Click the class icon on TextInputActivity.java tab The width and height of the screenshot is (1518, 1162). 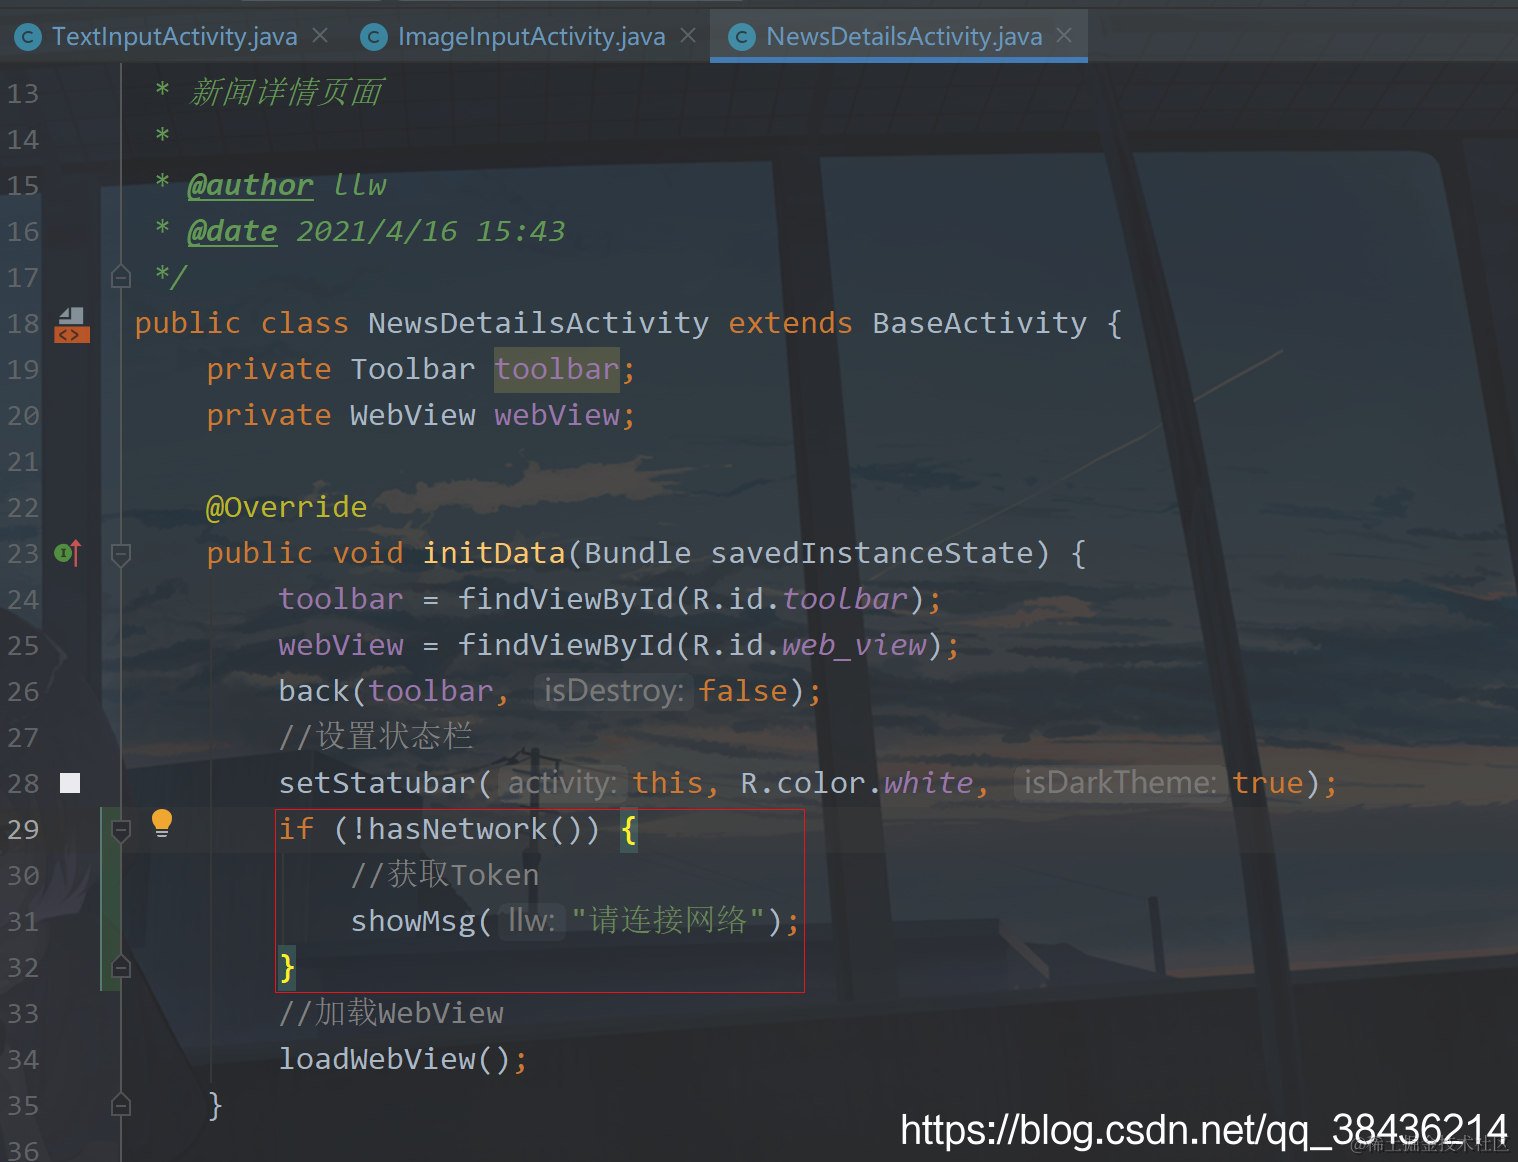coord(27,38)
